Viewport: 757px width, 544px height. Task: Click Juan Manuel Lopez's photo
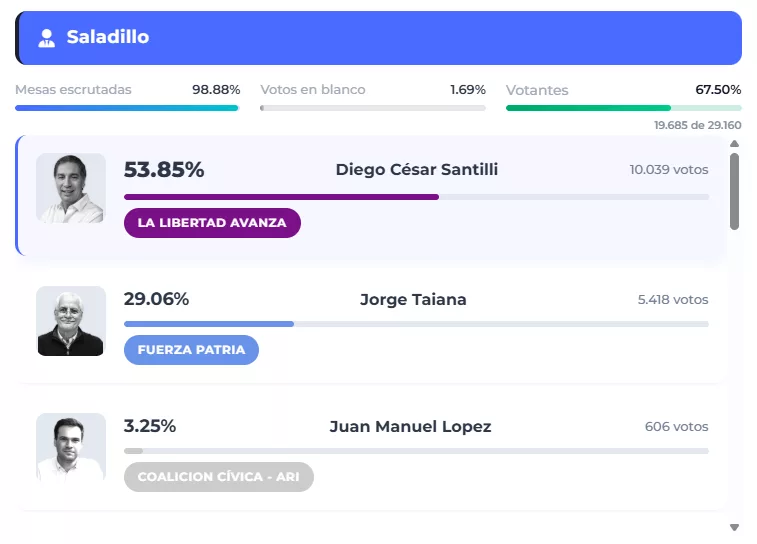71,447
